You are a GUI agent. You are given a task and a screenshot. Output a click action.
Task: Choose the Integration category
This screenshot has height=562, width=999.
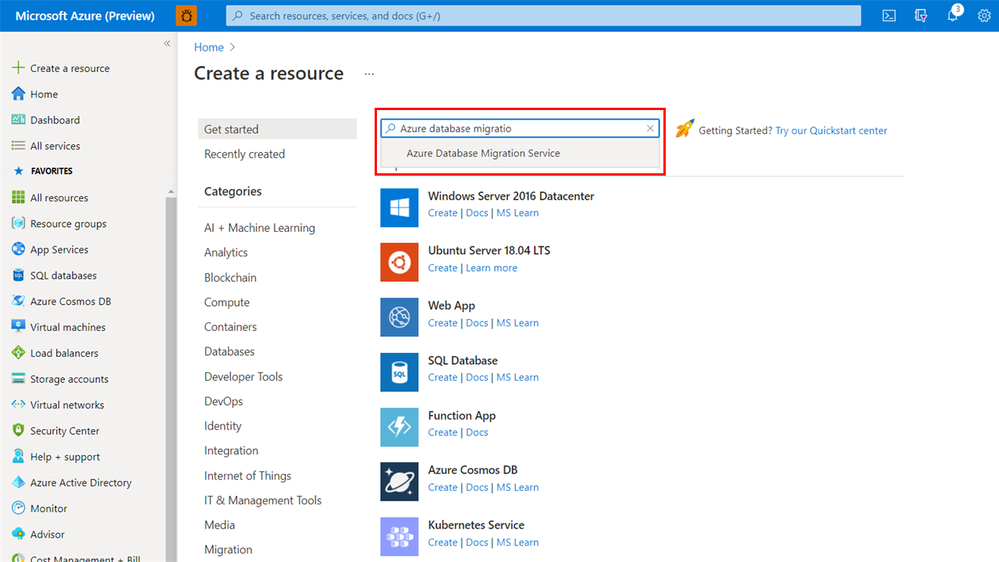coord(231,450)
